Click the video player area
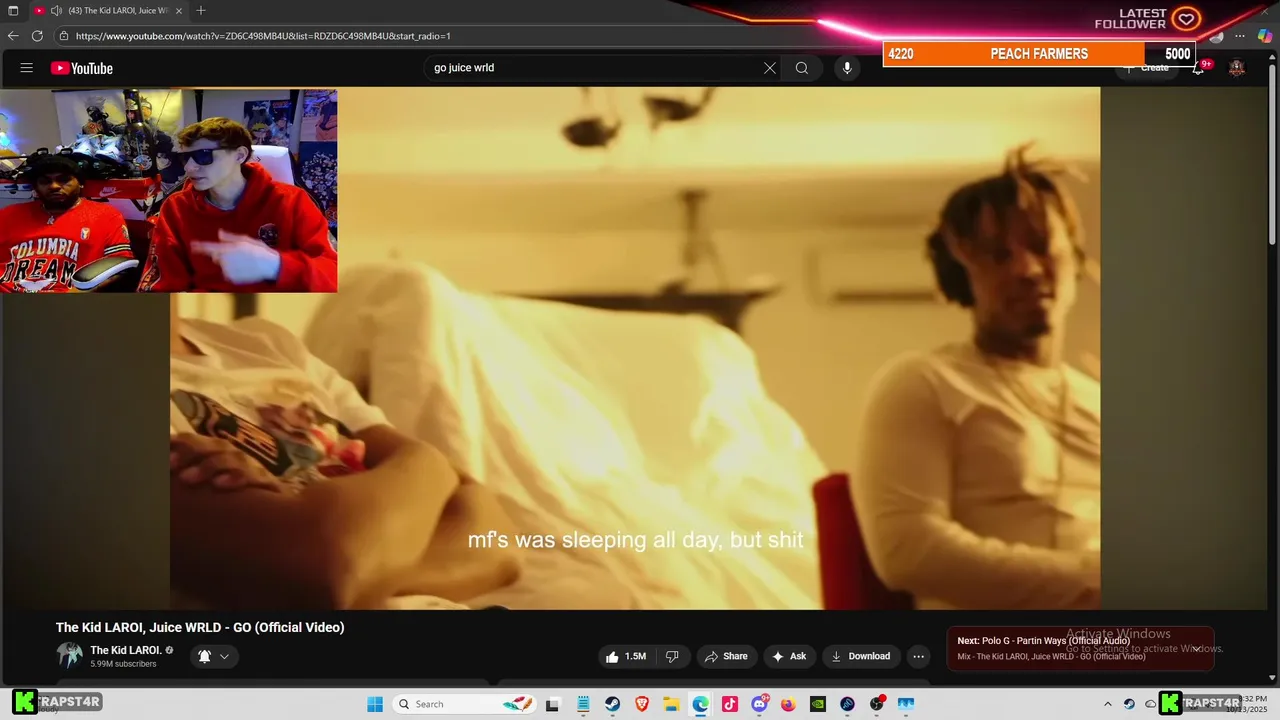 635,348
